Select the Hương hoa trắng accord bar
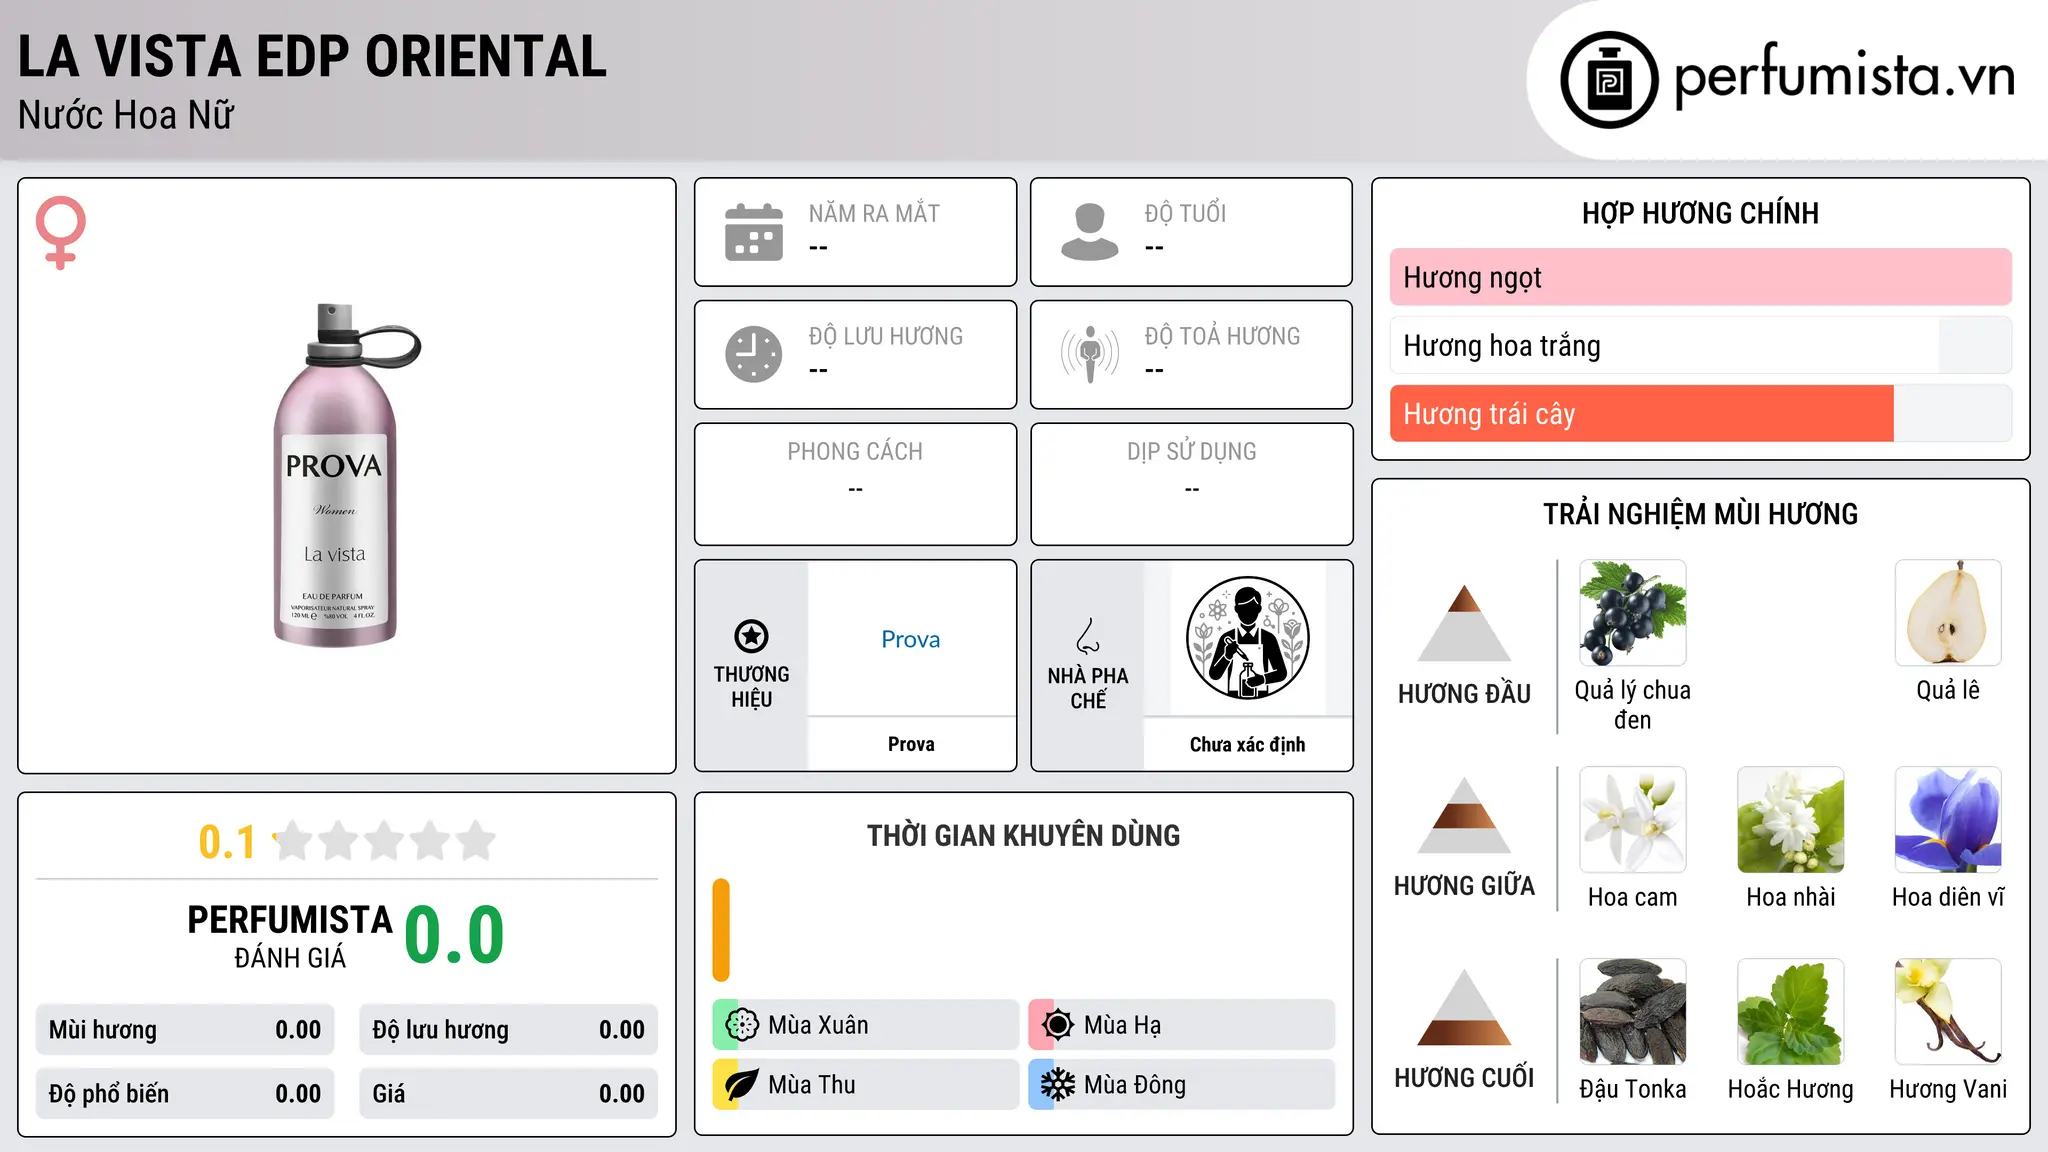2048x1152 pixels. (1700, 346)
